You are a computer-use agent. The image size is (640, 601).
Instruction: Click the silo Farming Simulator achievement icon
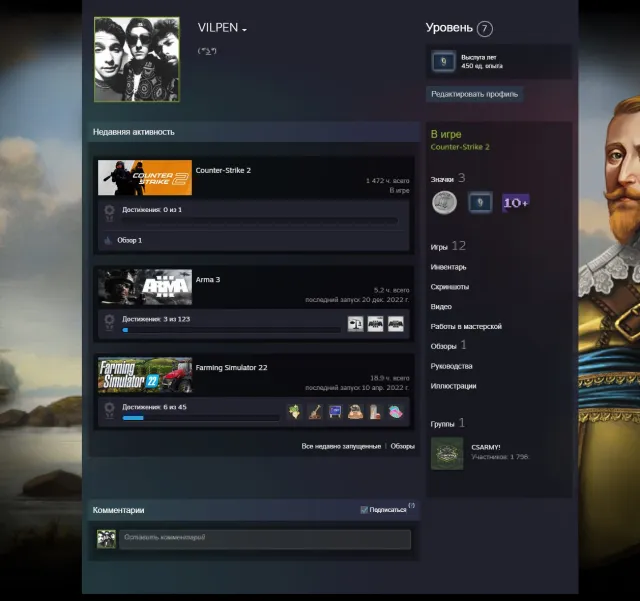coord(375,412)
